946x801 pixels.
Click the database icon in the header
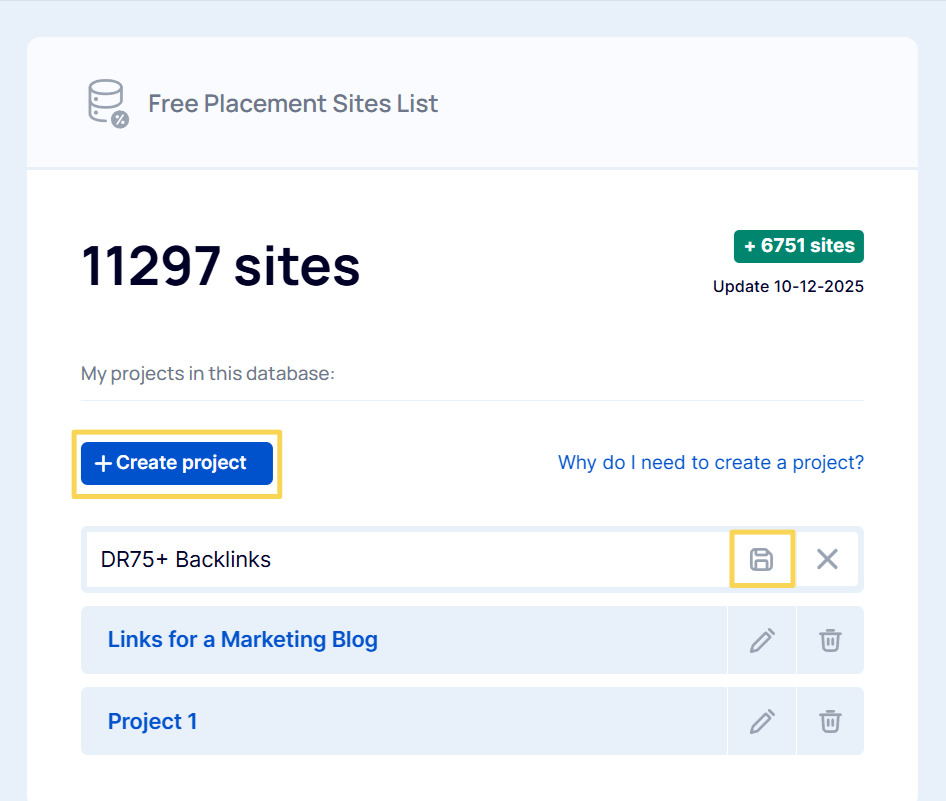coord(105,100)
